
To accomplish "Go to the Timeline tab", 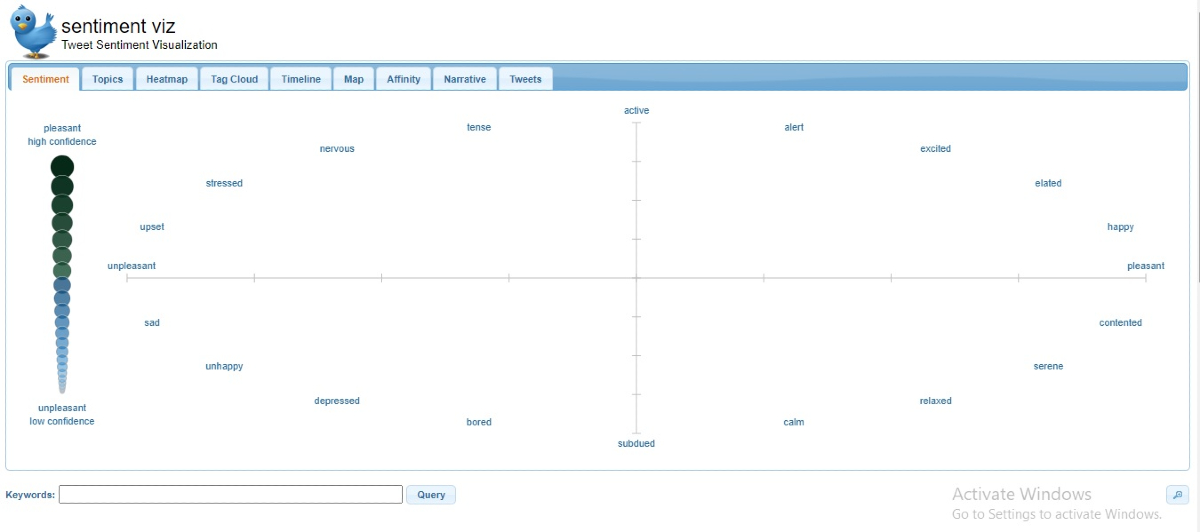I will pyautogui.click(x=301, y=79).
